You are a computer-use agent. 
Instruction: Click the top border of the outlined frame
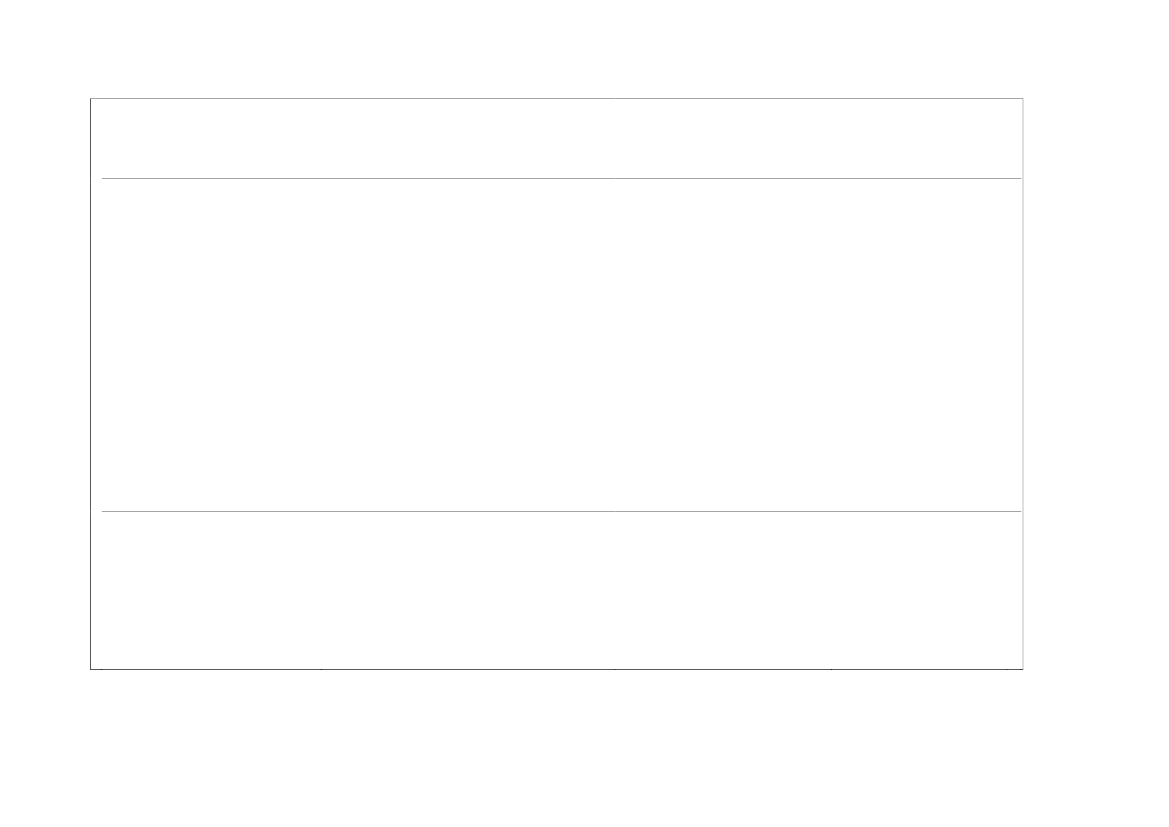[556, 98]
